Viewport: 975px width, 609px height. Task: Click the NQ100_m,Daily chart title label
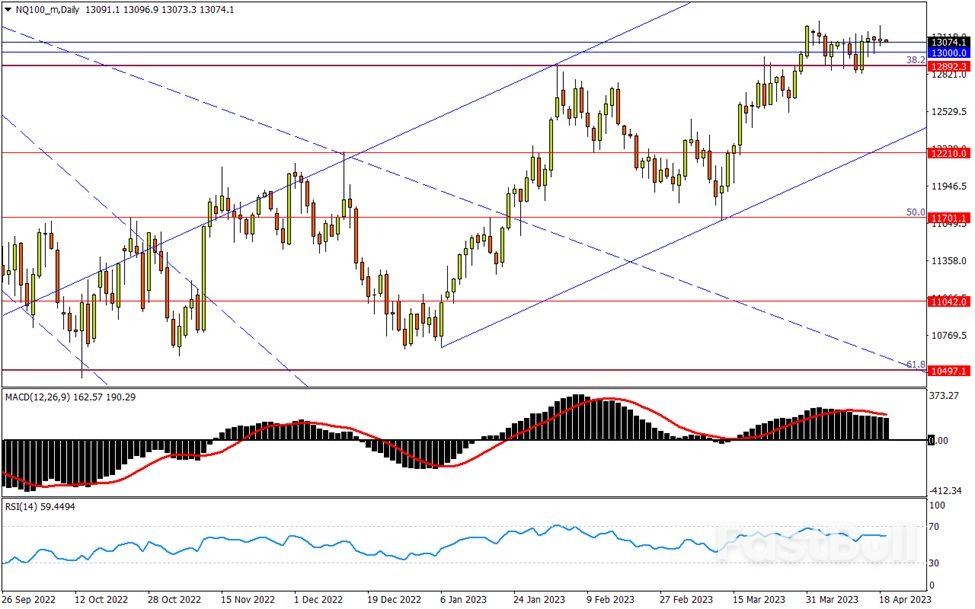47,9
